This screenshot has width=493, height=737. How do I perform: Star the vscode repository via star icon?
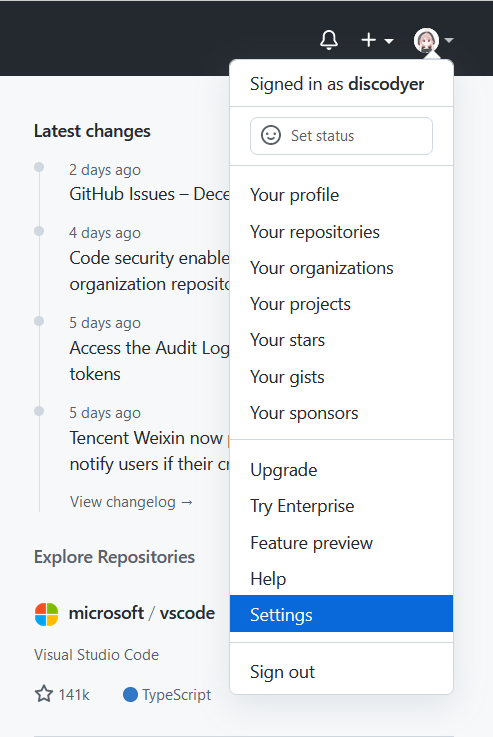tap(44, 694)
